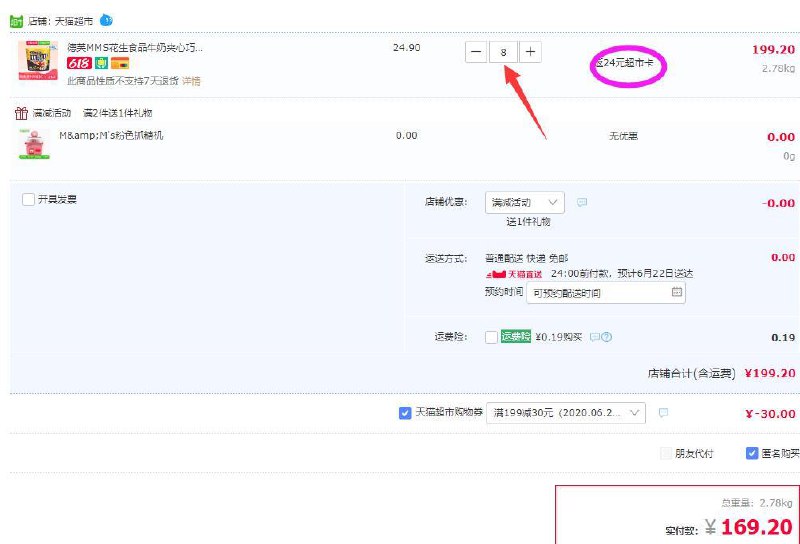Uncheck the 天猫超市购物券 checkbox
The image size is (800, 544).
[405, 413]
